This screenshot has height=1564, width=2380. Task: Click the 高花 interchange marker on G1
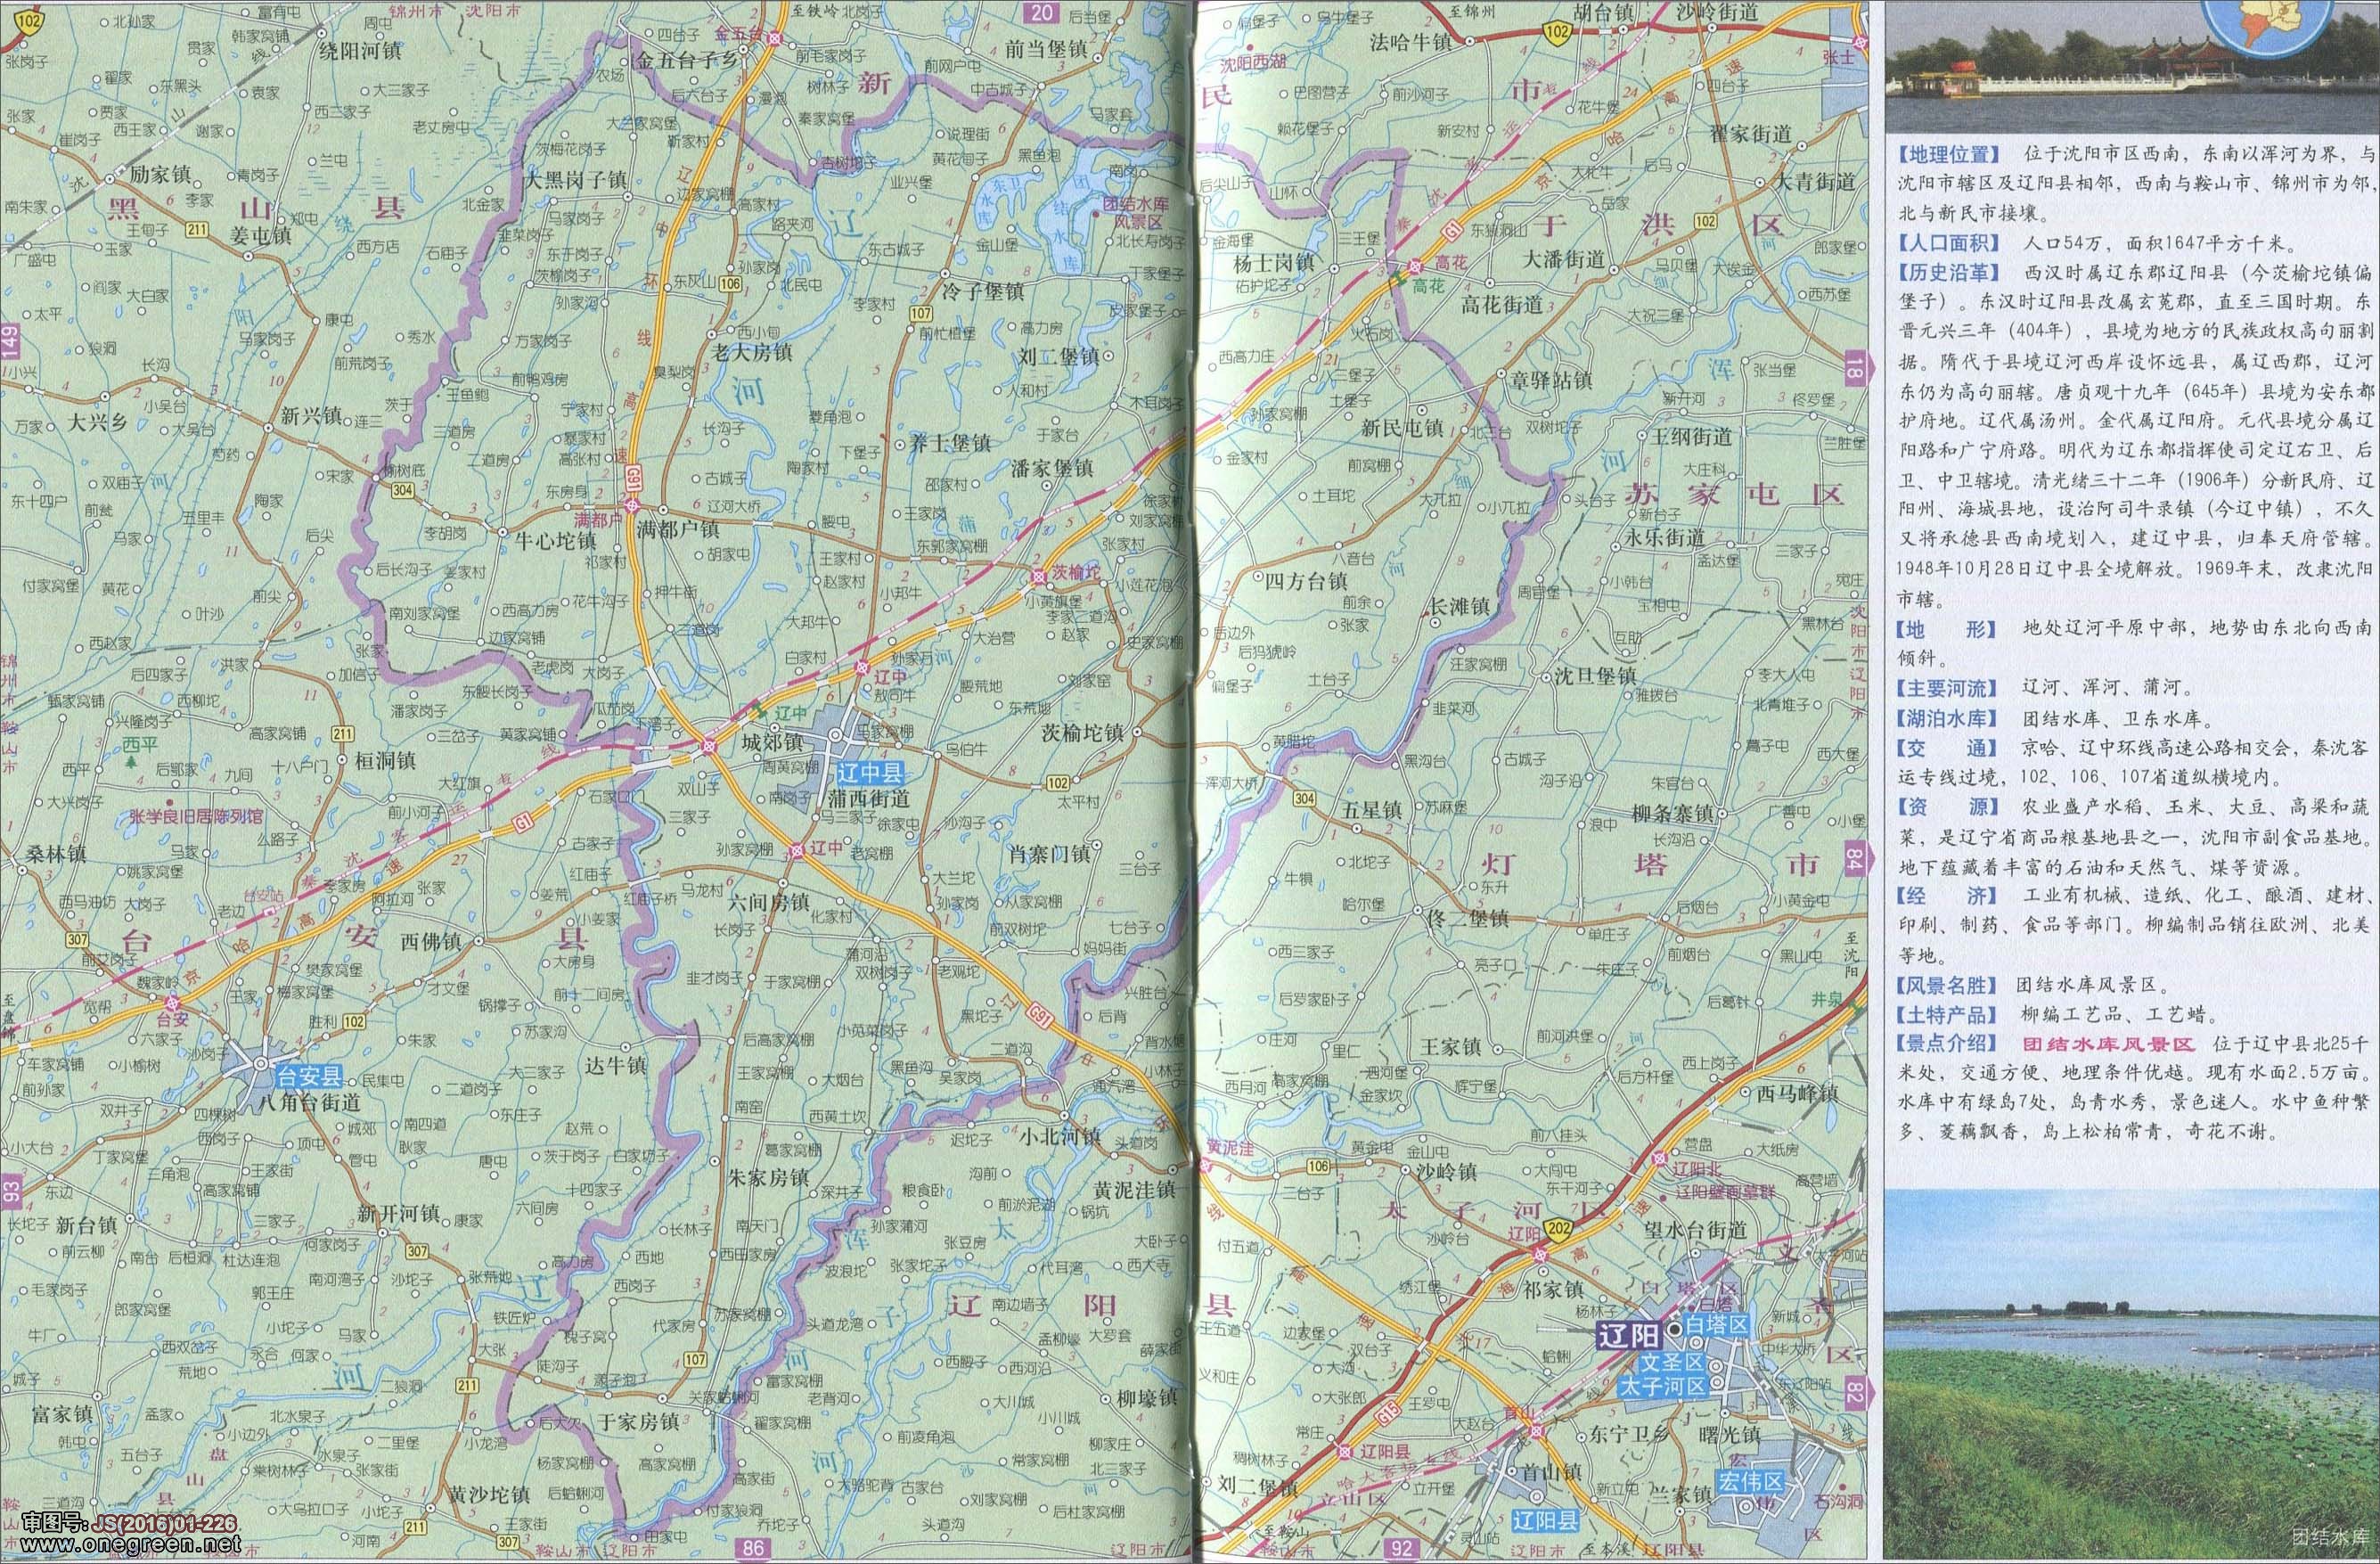[1416, 267]
